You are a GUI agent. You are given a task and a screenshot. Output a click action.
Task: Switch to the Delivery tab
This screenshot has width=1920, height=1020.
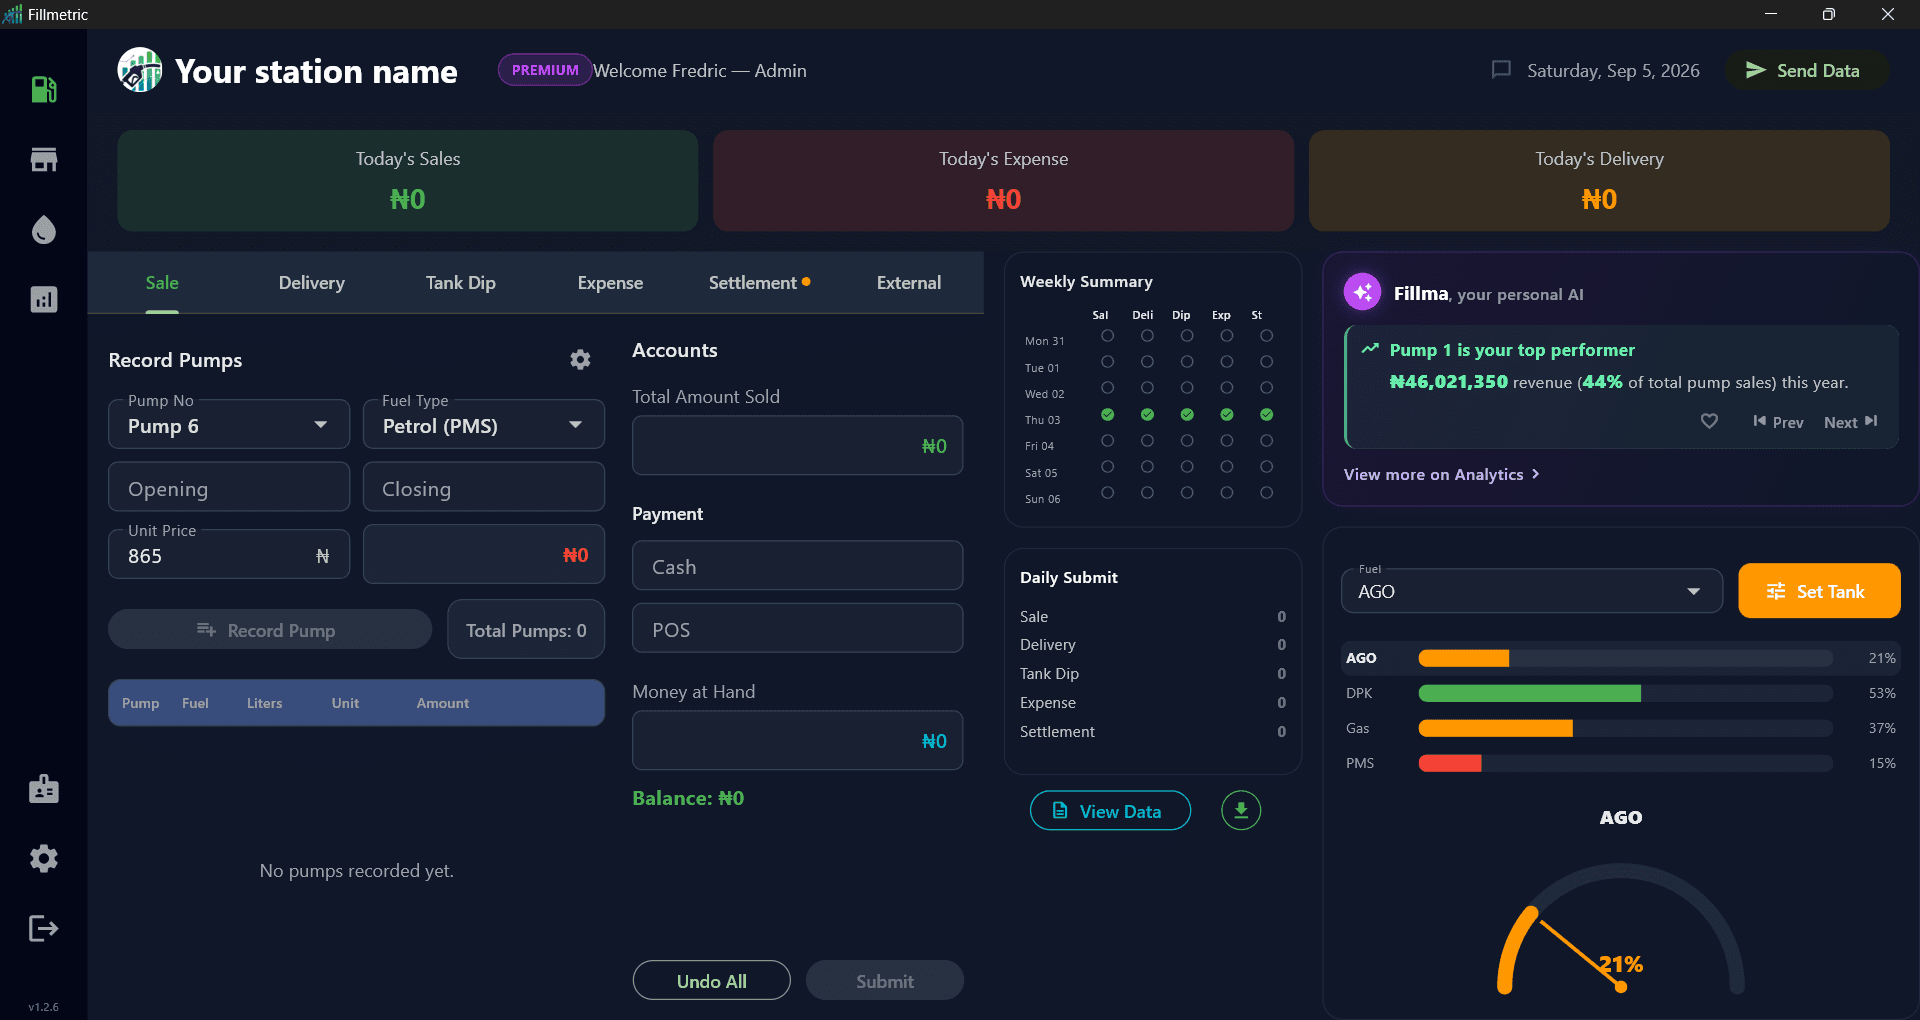312,283
